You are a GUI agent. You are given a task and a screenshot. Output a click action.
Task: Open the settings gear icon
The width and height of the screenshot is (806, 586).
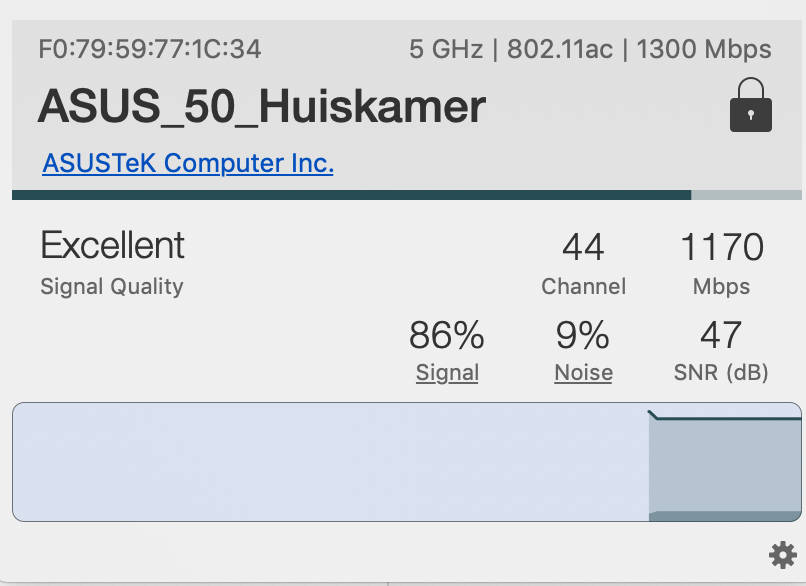pyautogui.click(x=782, y=555)
